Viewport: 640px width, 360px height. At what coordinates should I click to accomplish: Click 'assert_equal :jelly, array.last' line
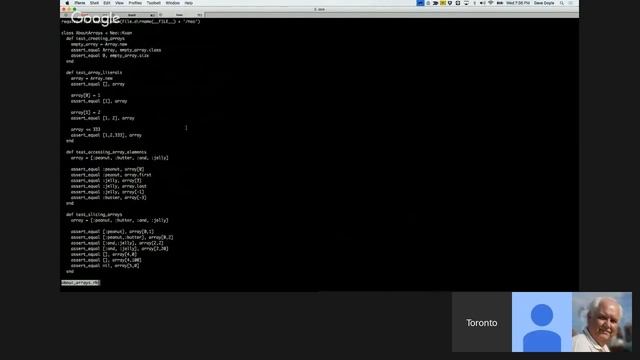[x=109, y=186]
